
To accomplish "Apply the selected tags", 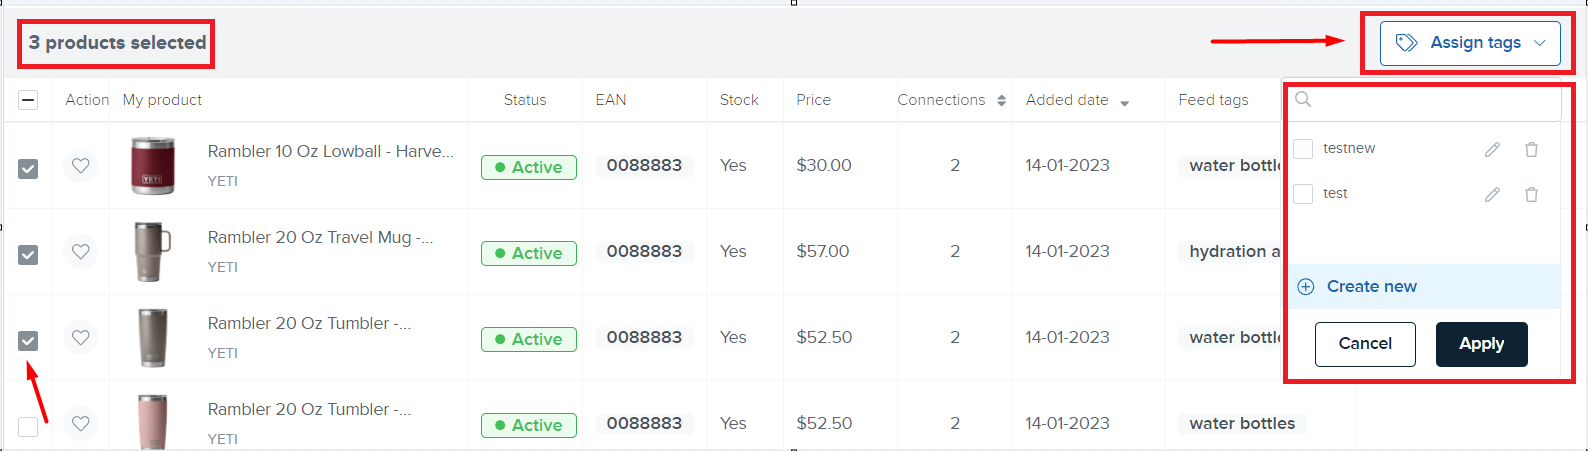I will point(1481,344).
